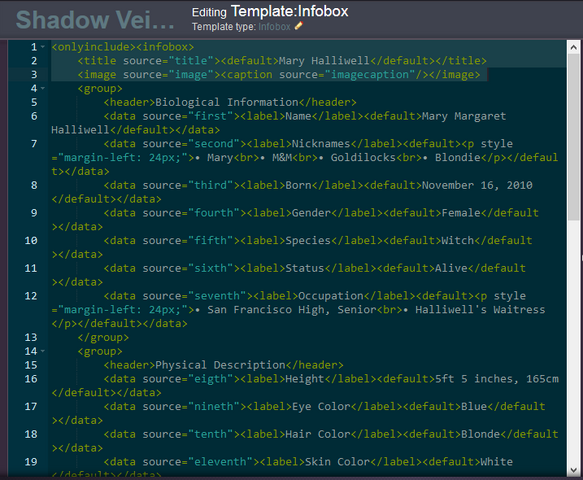583x480 pixels.
Task: Click 'Witch' default value
Action: (x=458, y=241)
